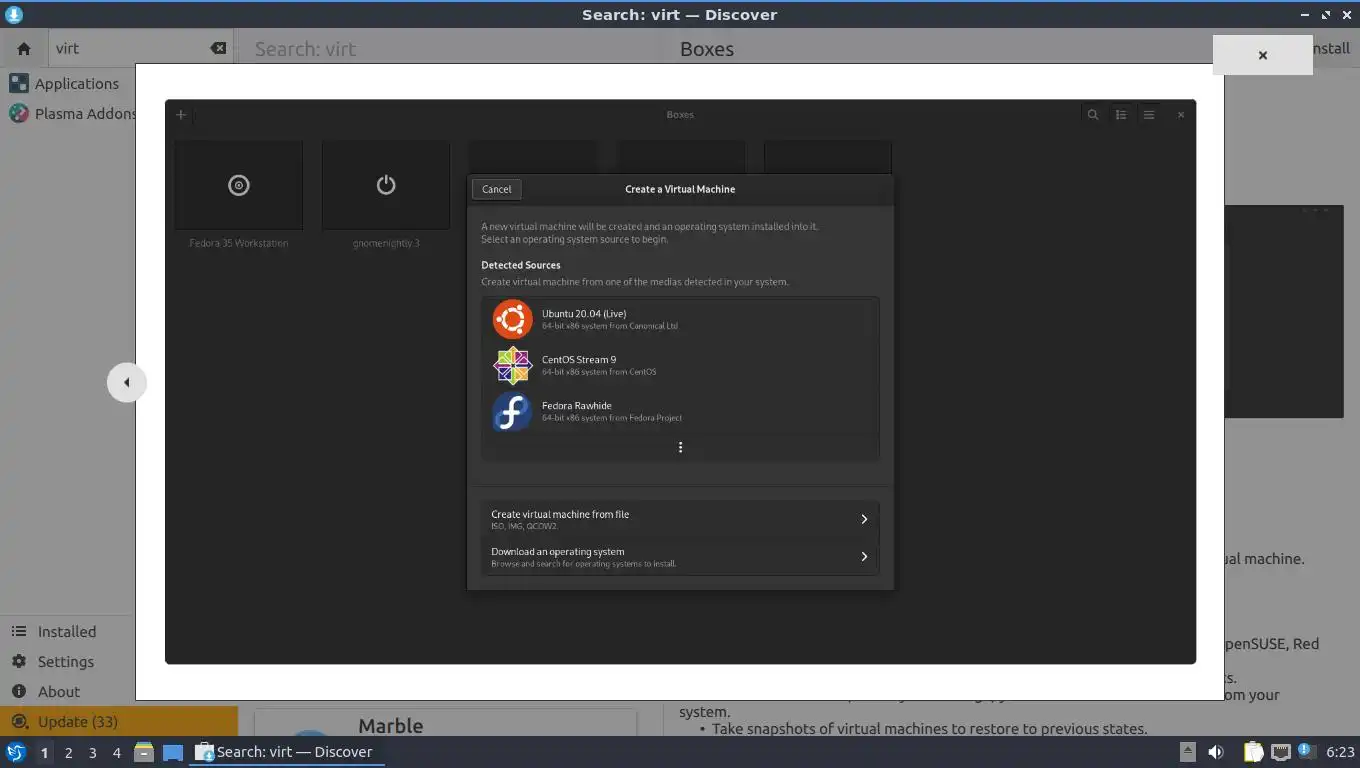
Task: Maximize the Discover window
Action: click(1326, 14)
